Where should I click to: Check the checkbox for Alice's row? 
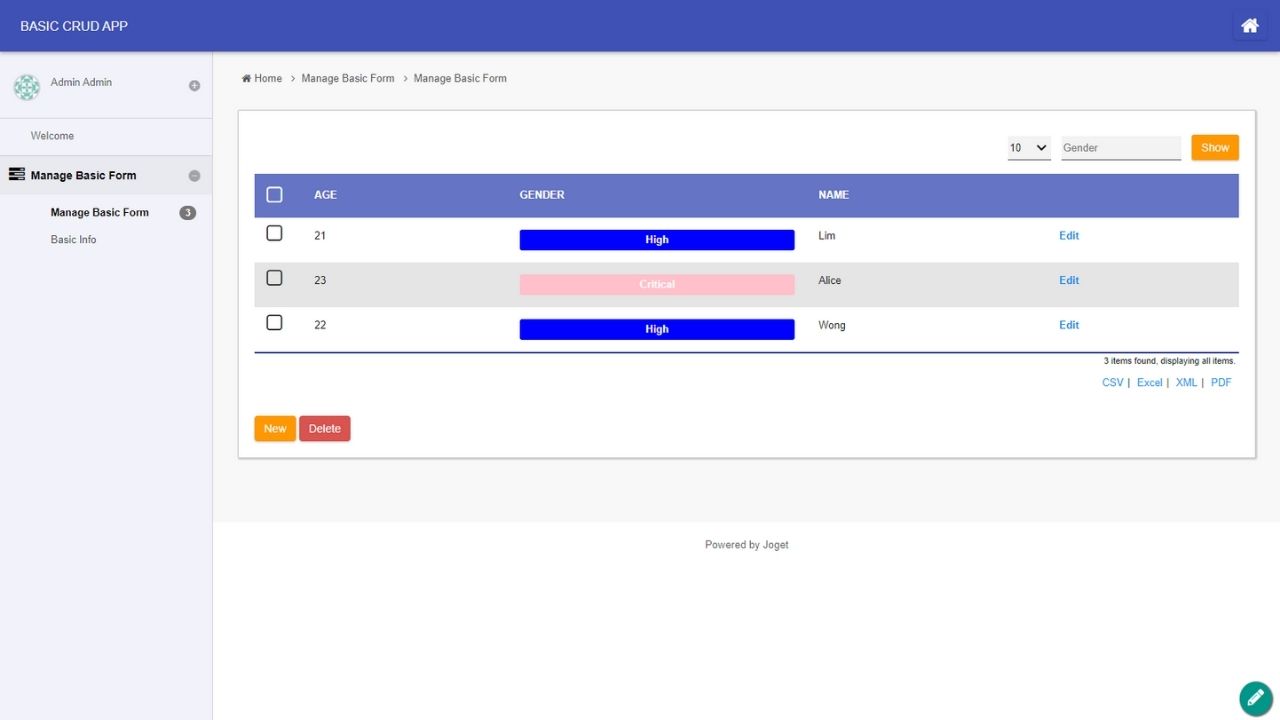click(274, 278)
